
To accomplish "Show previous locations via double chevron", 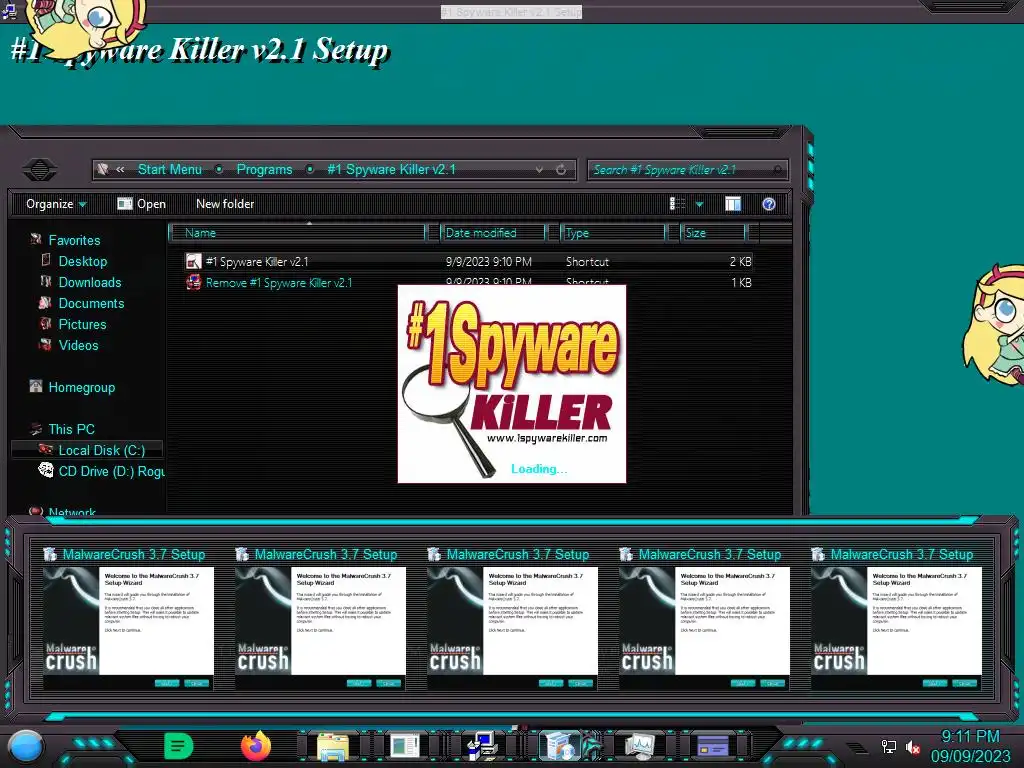I will click(x=120, y=169).
